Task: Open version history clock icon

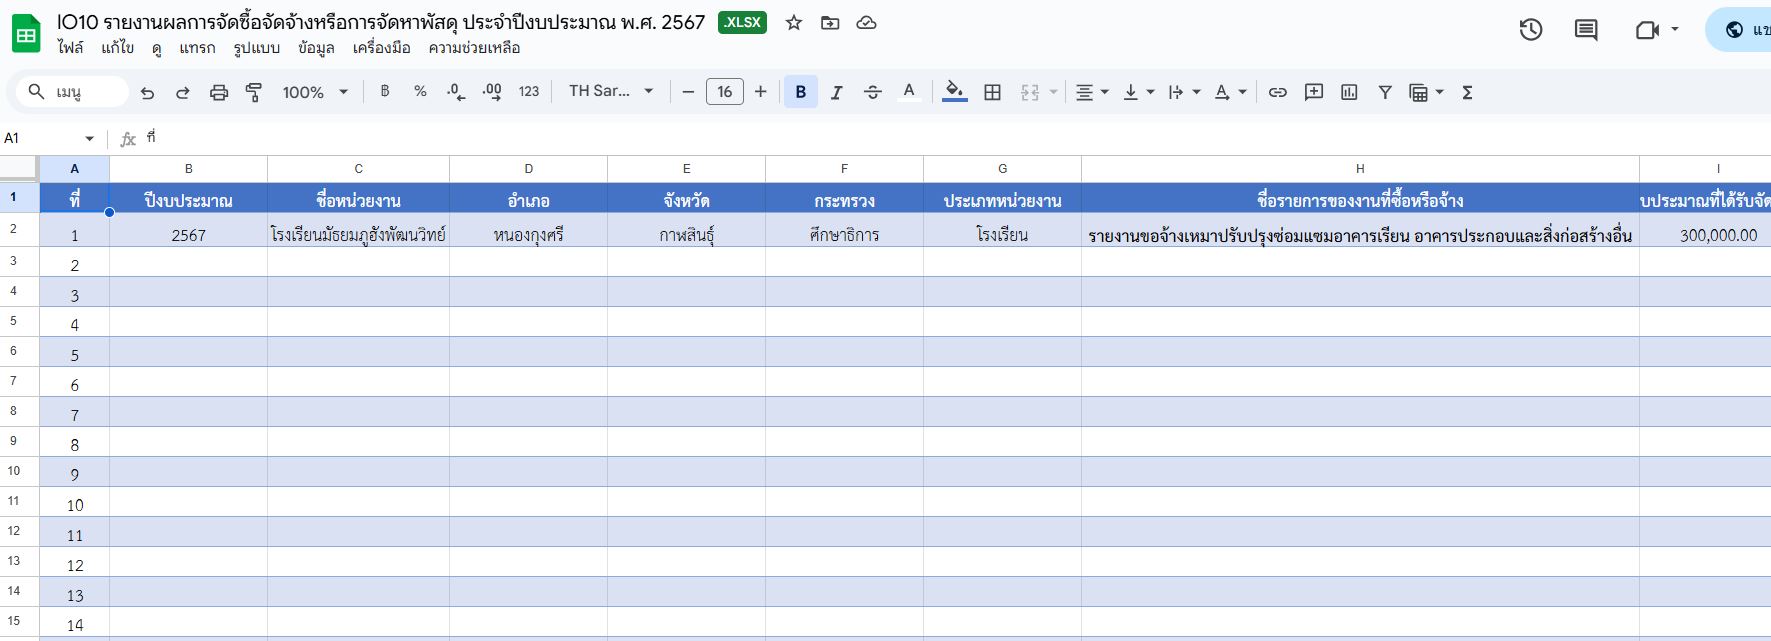Action: coord(1530,30)
